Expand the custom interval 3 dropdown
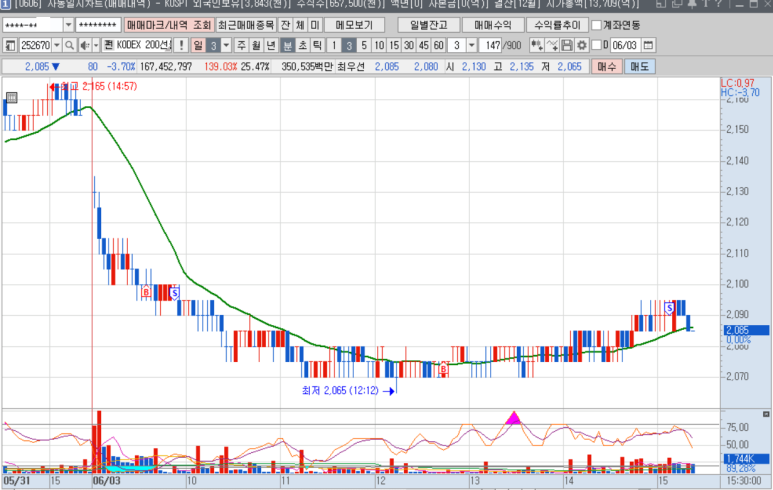The height and width of the screenshot is (490, 773). (472, 45)
